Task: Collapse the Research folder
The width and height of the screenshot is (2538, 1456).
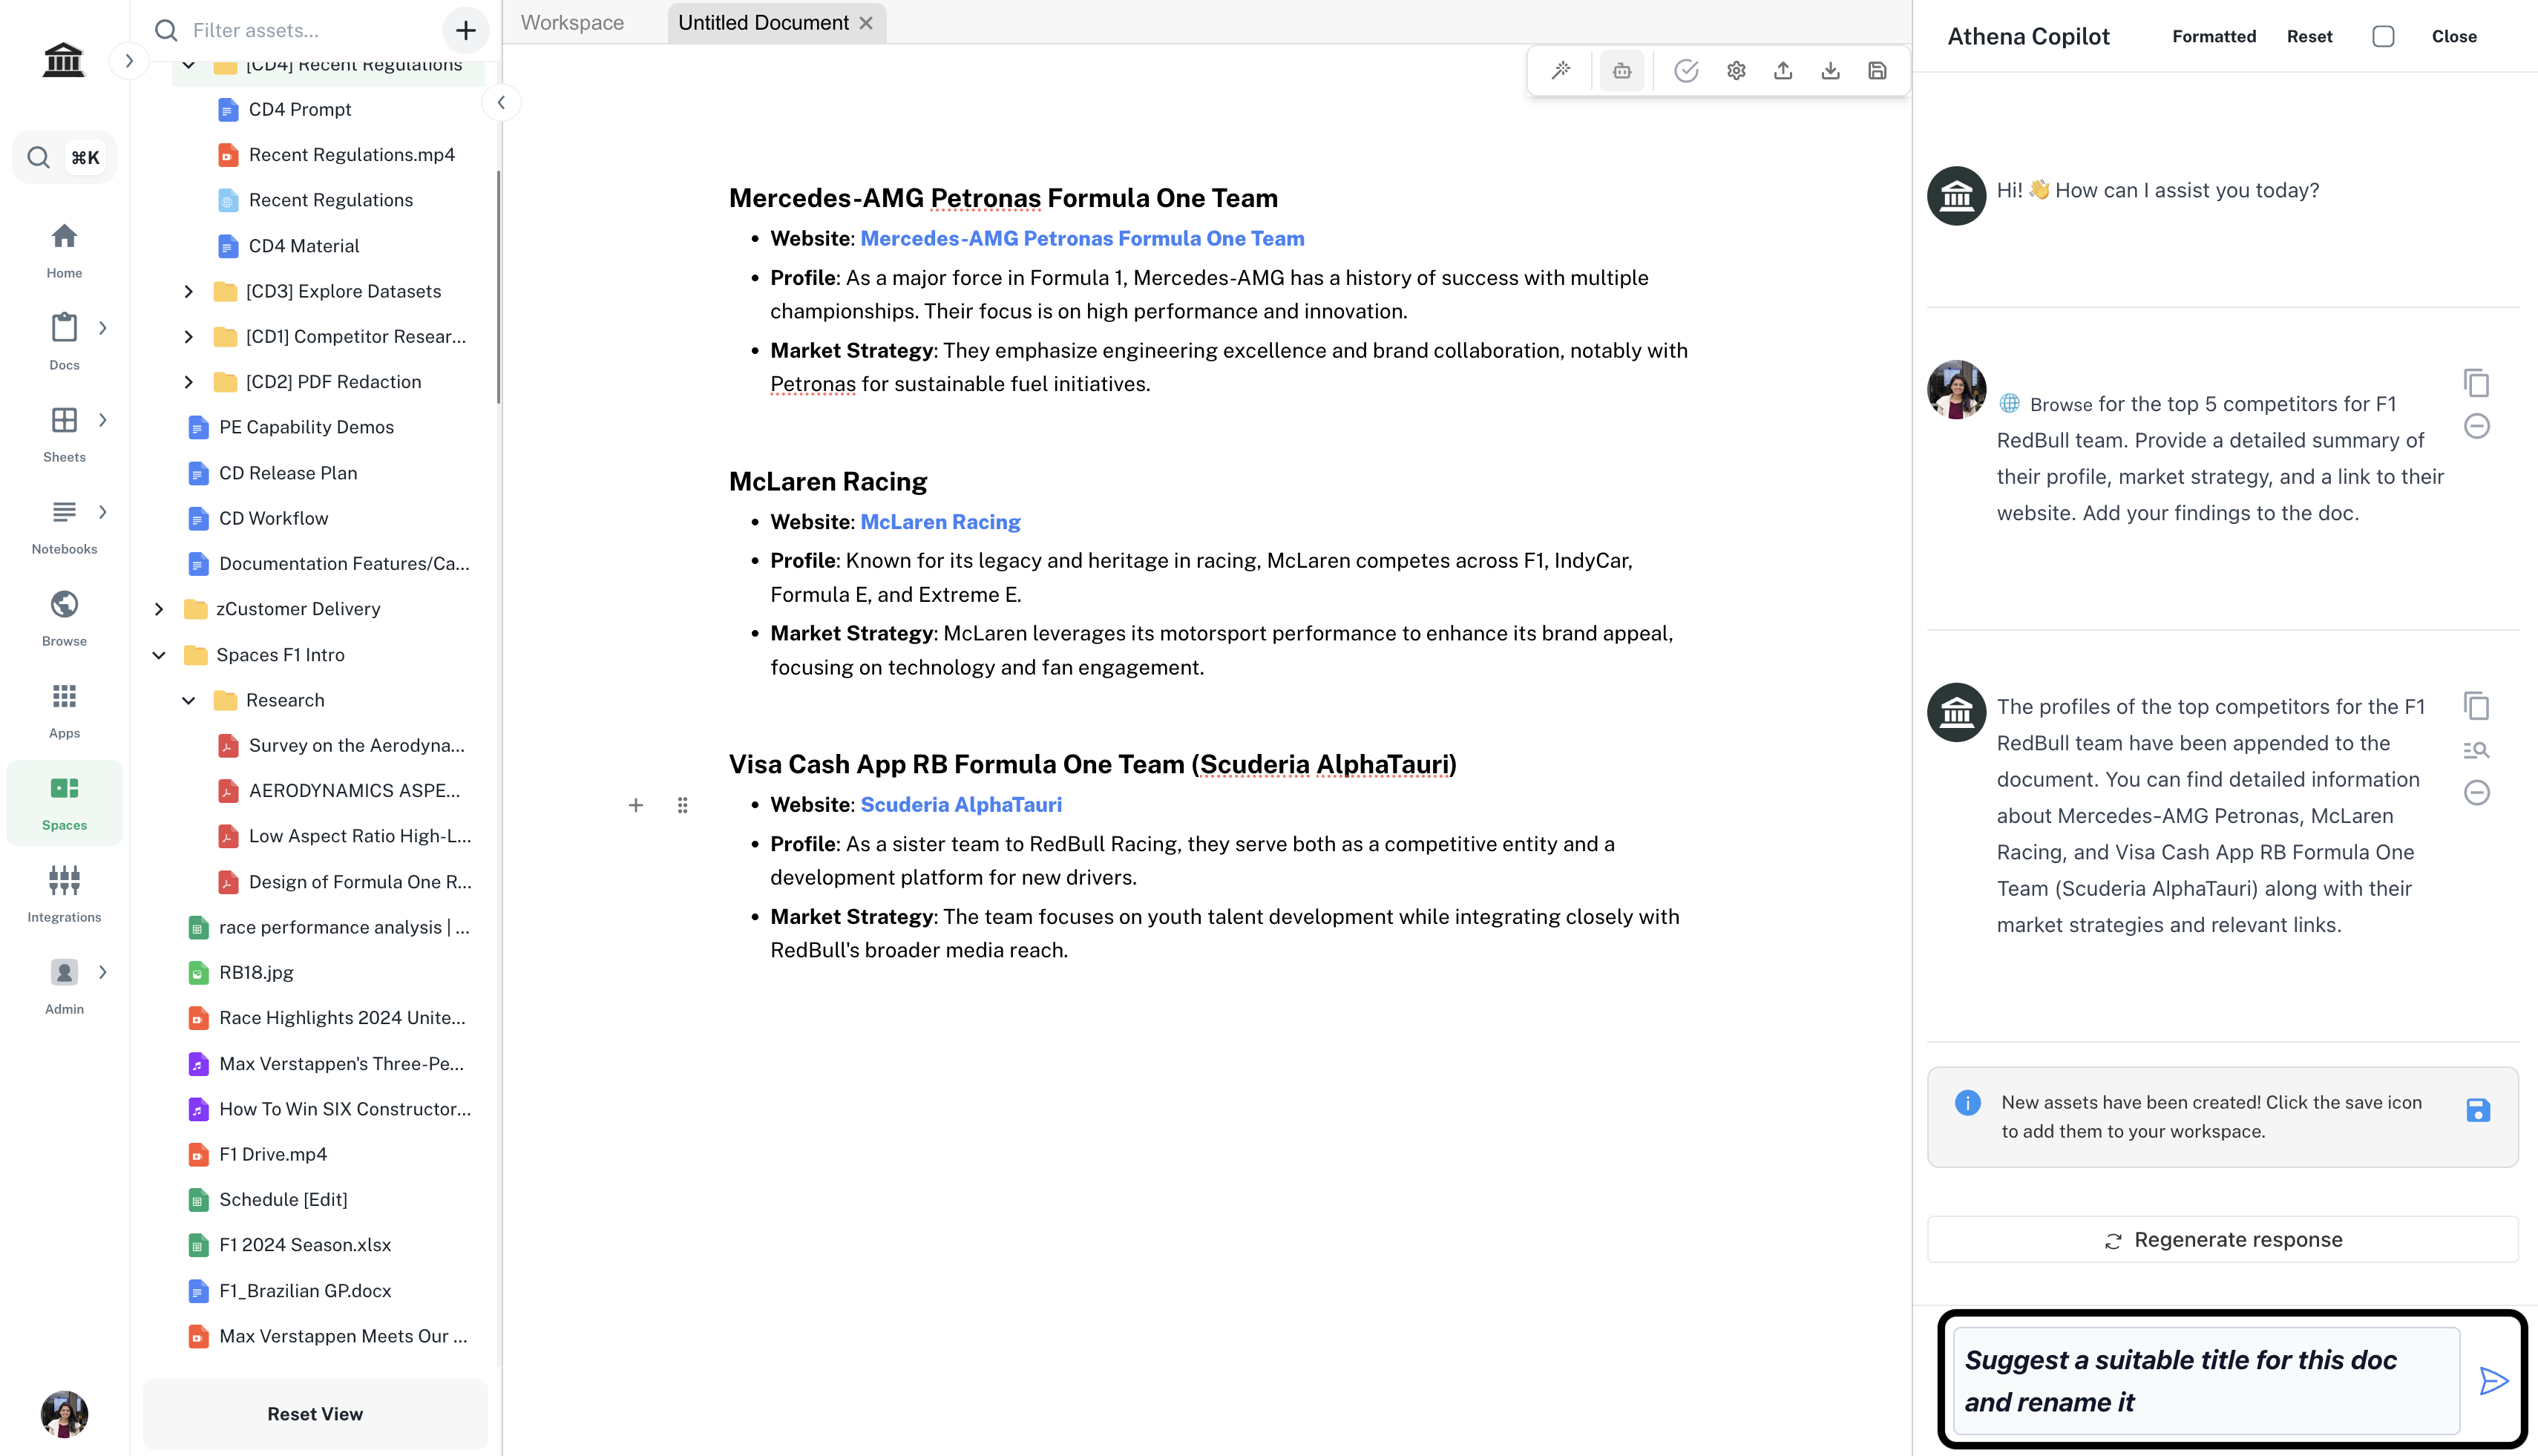Action: point(188,700)
